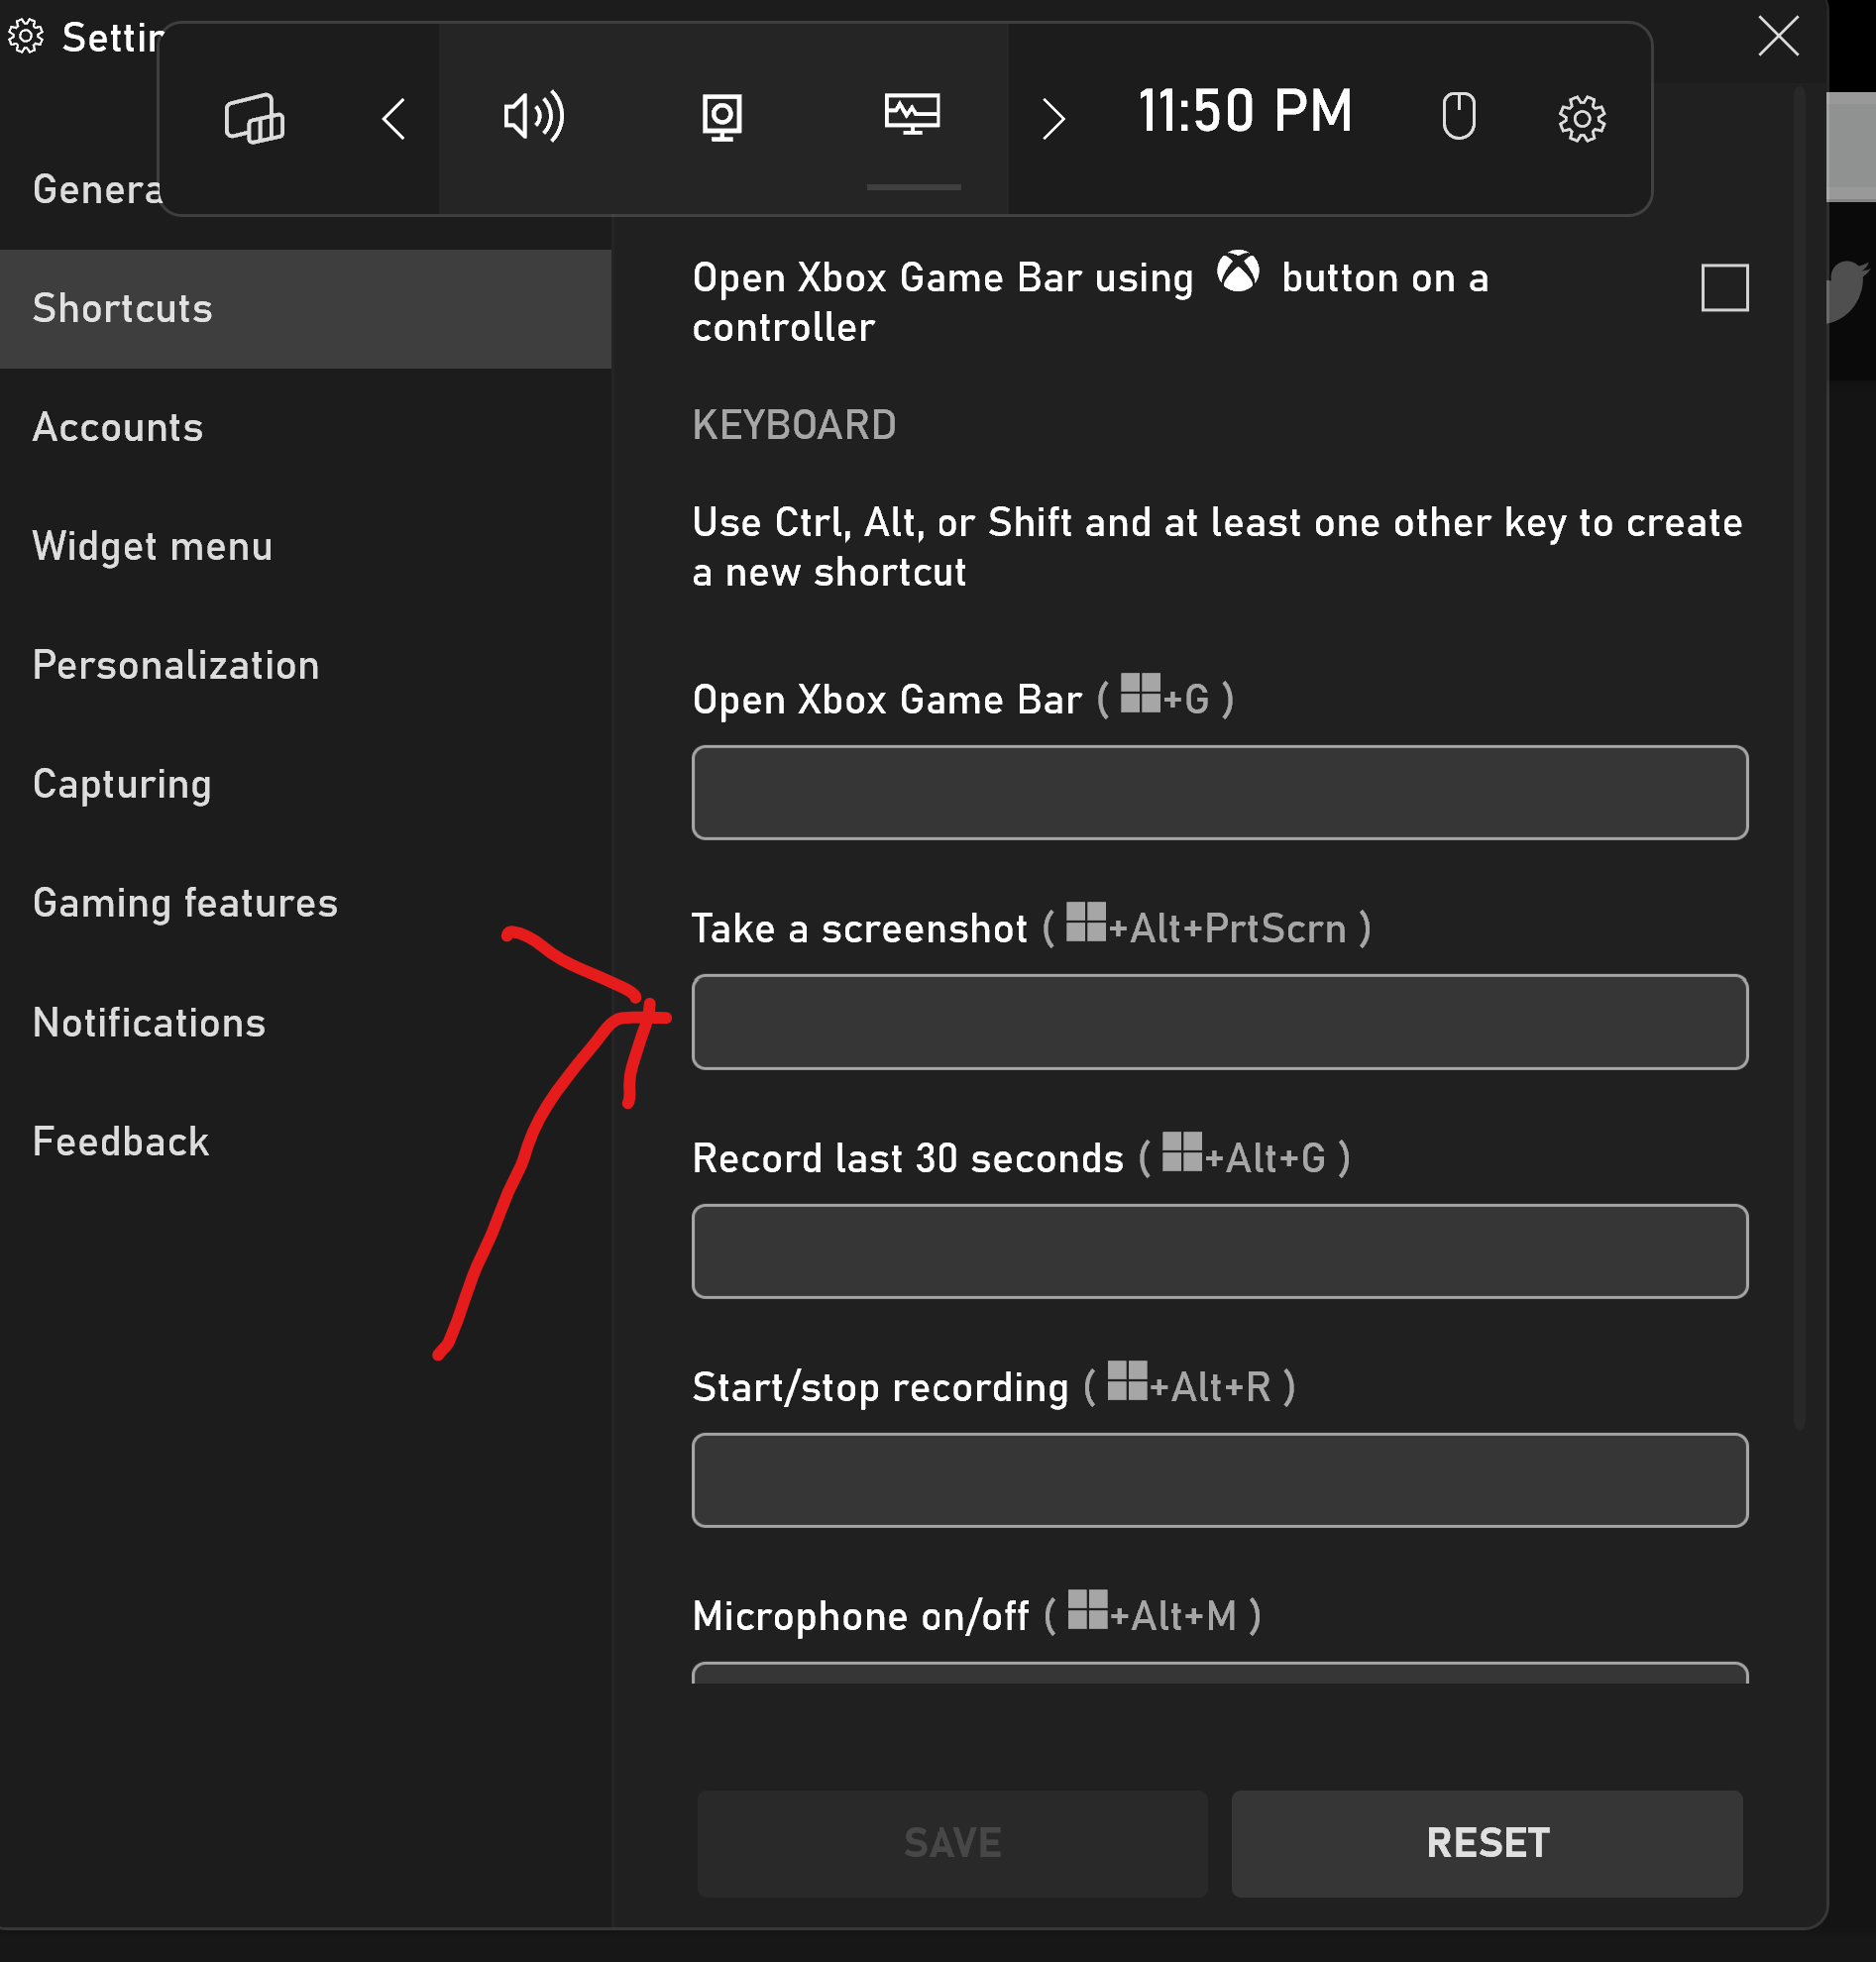Open the Capturing settings tab
The image size is (1876, 1962).
305,785
